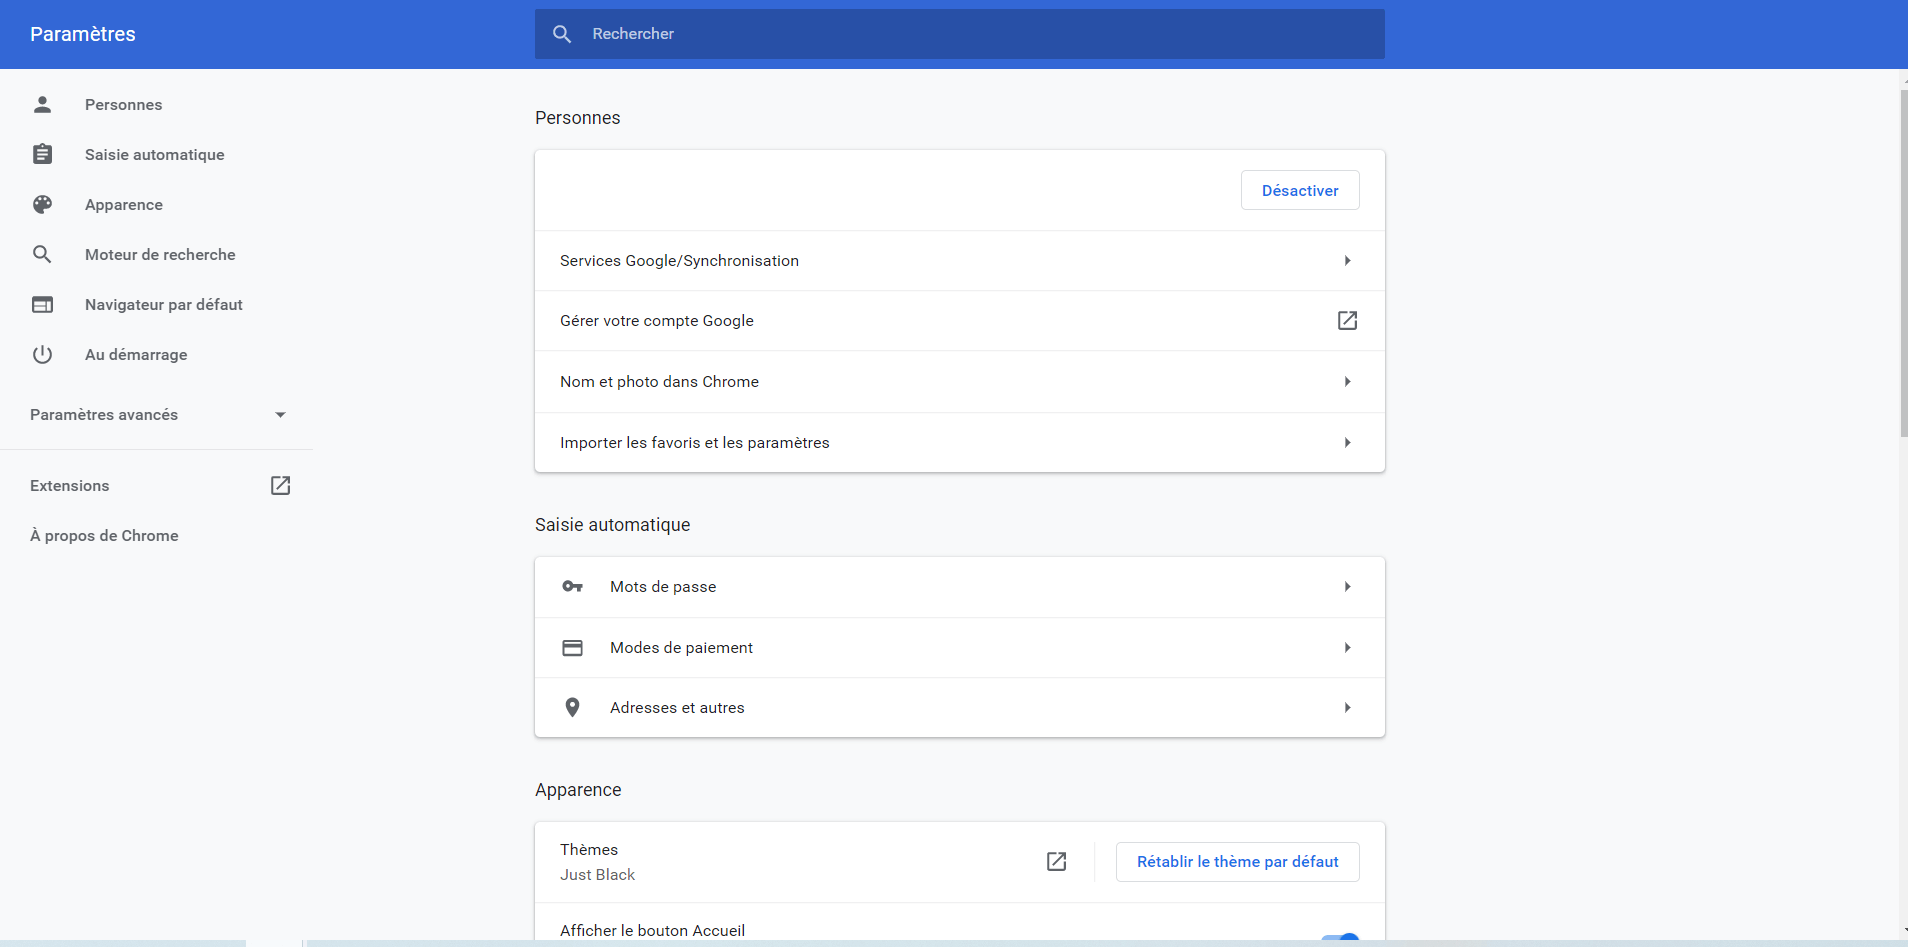Select Moteur de recherche in the sidebar
The width and height of the screenshot is (1908, 947).
[160, 254]
